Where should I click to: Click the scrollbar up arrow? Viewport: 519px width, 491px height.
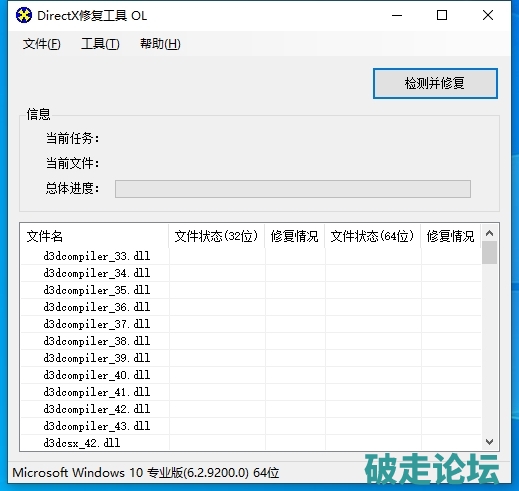pyautogui.click(x=489, y=233)
